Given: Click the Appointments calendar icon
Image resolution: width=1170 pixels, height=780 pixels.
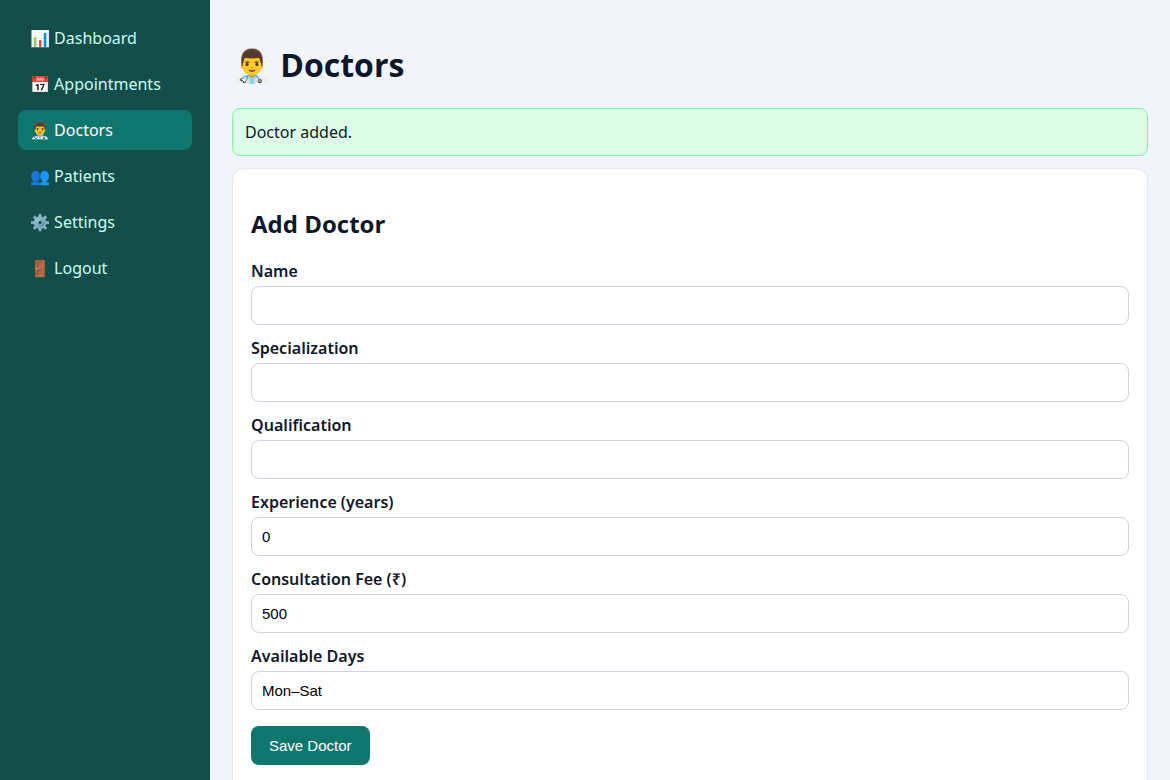Looking at the screenshot, I should [40, 84].
